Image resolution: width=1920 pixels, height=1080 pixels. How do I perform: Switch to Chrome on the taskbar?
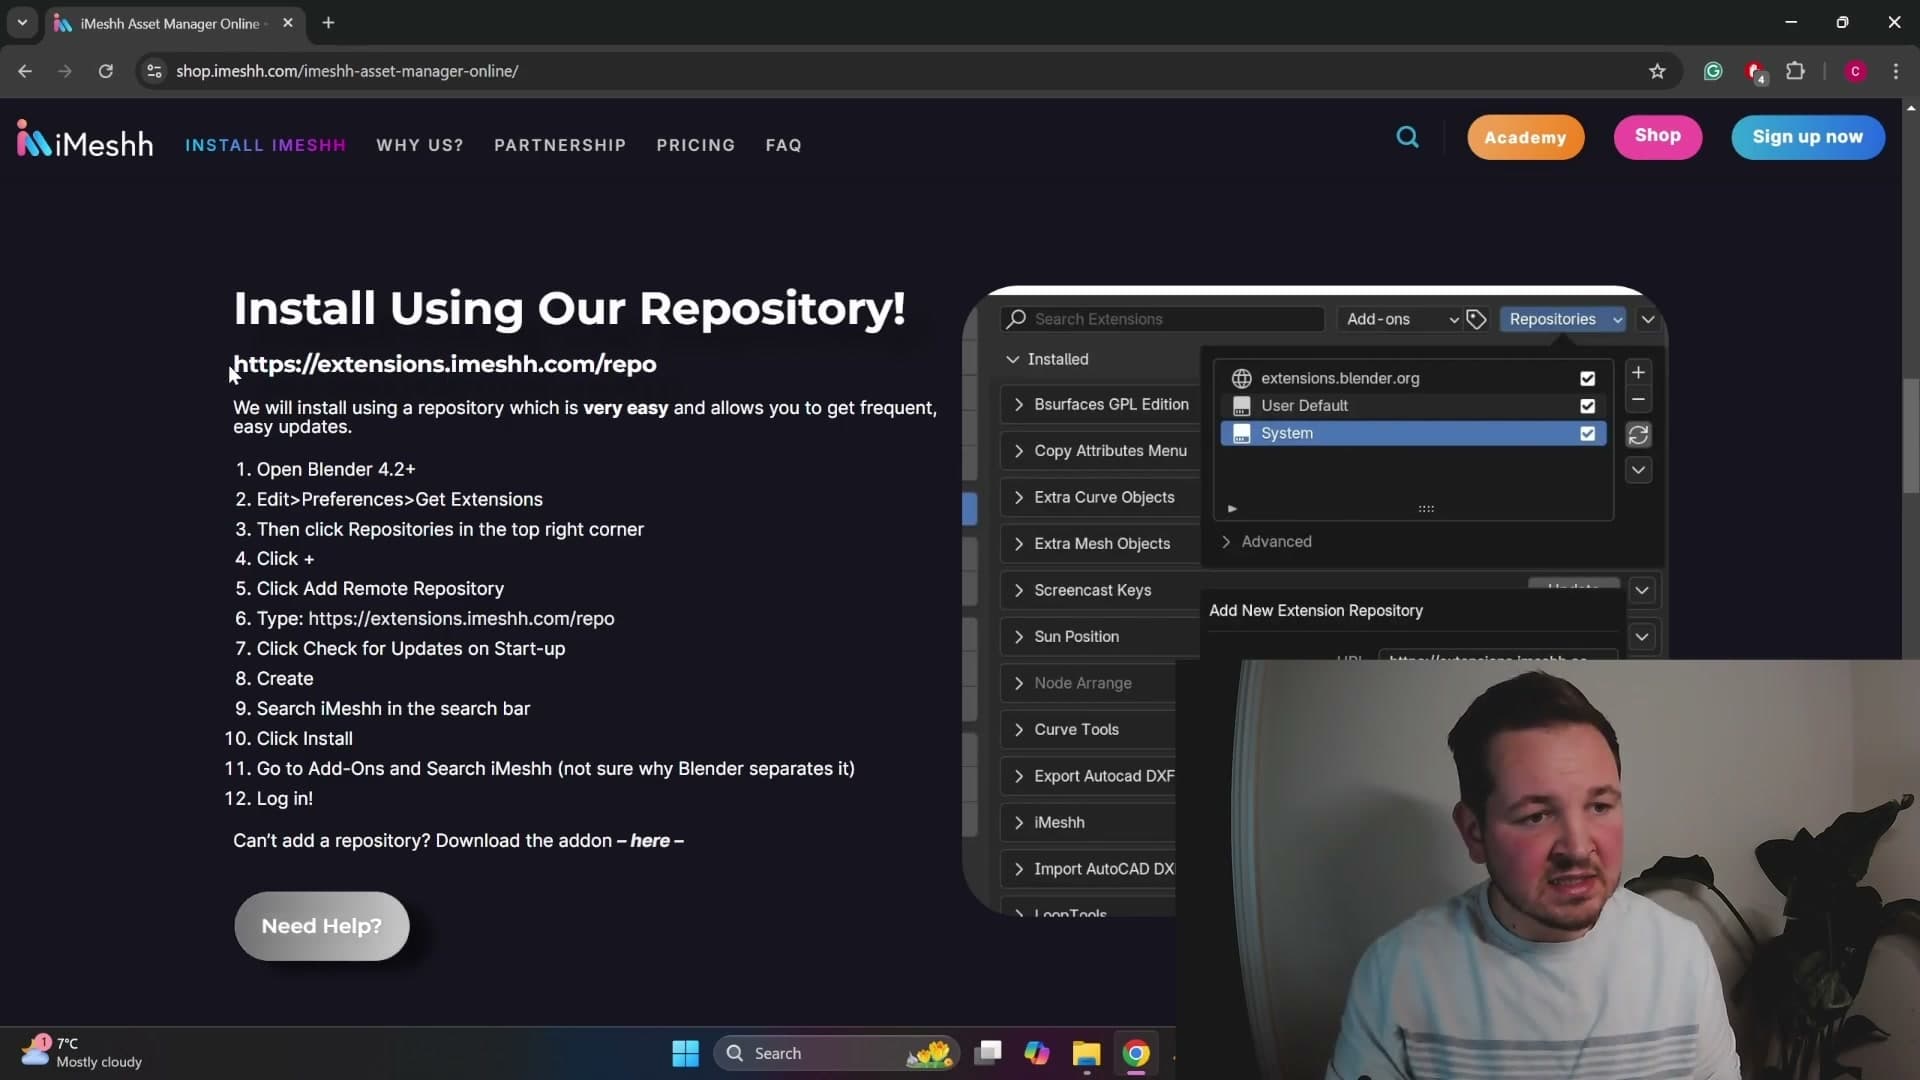pos(1136,1053)
